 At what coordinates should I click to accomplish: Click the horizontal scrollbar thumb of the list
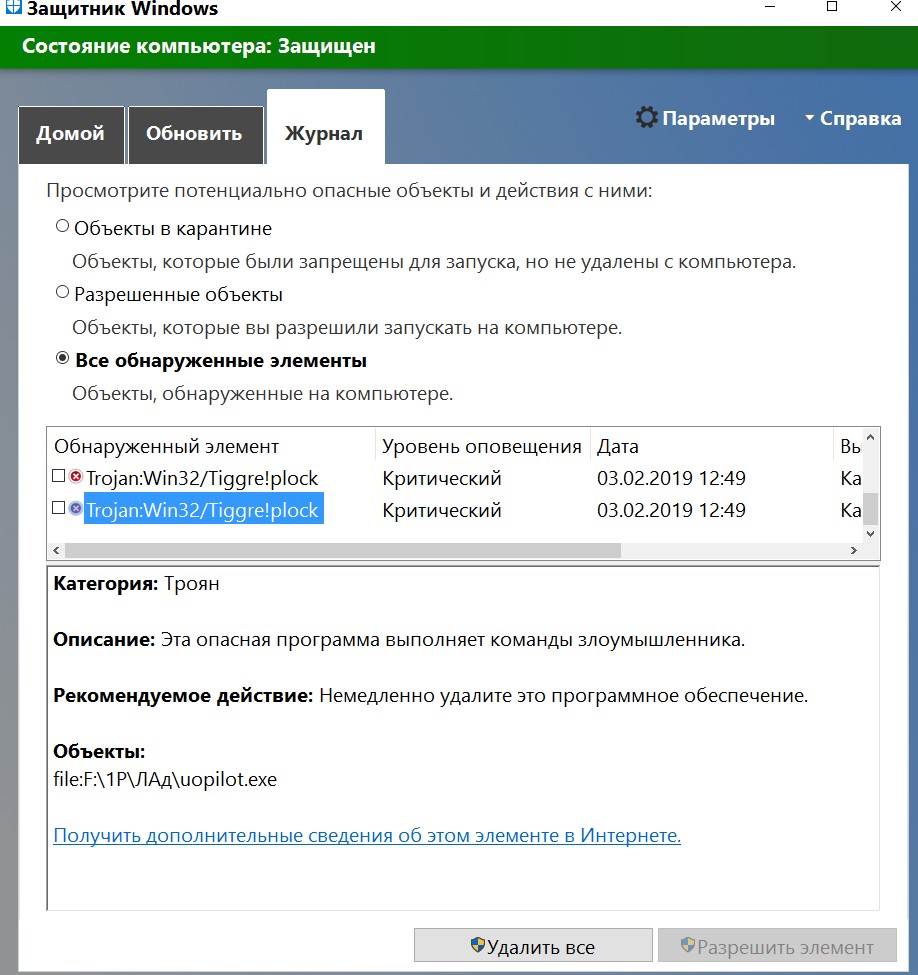coord(343,550)
